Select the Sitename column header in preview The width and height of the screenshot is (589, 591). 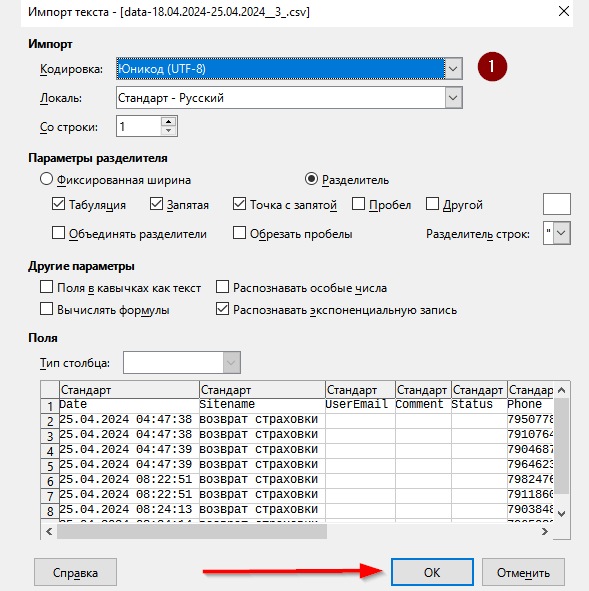click(262, 390)
